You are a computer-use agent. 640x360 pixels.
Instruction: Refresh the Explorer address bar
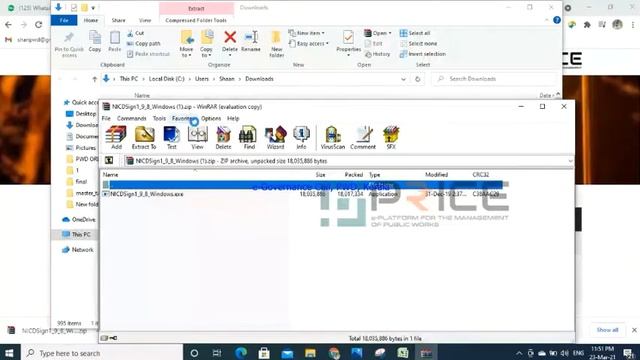418,79
